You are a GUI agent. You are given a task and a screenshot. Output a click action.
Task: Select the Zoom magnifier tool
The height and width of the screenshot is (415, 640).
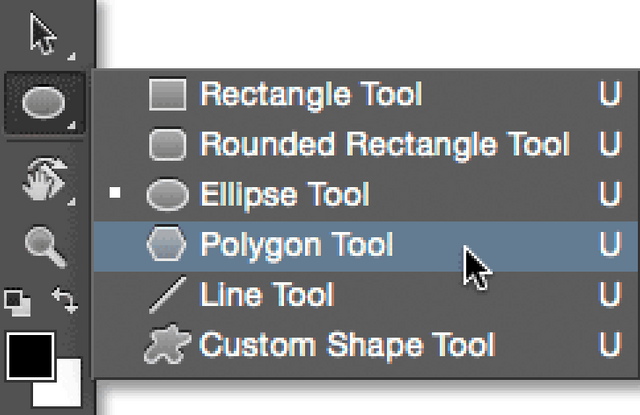click(x=45, y=247)
